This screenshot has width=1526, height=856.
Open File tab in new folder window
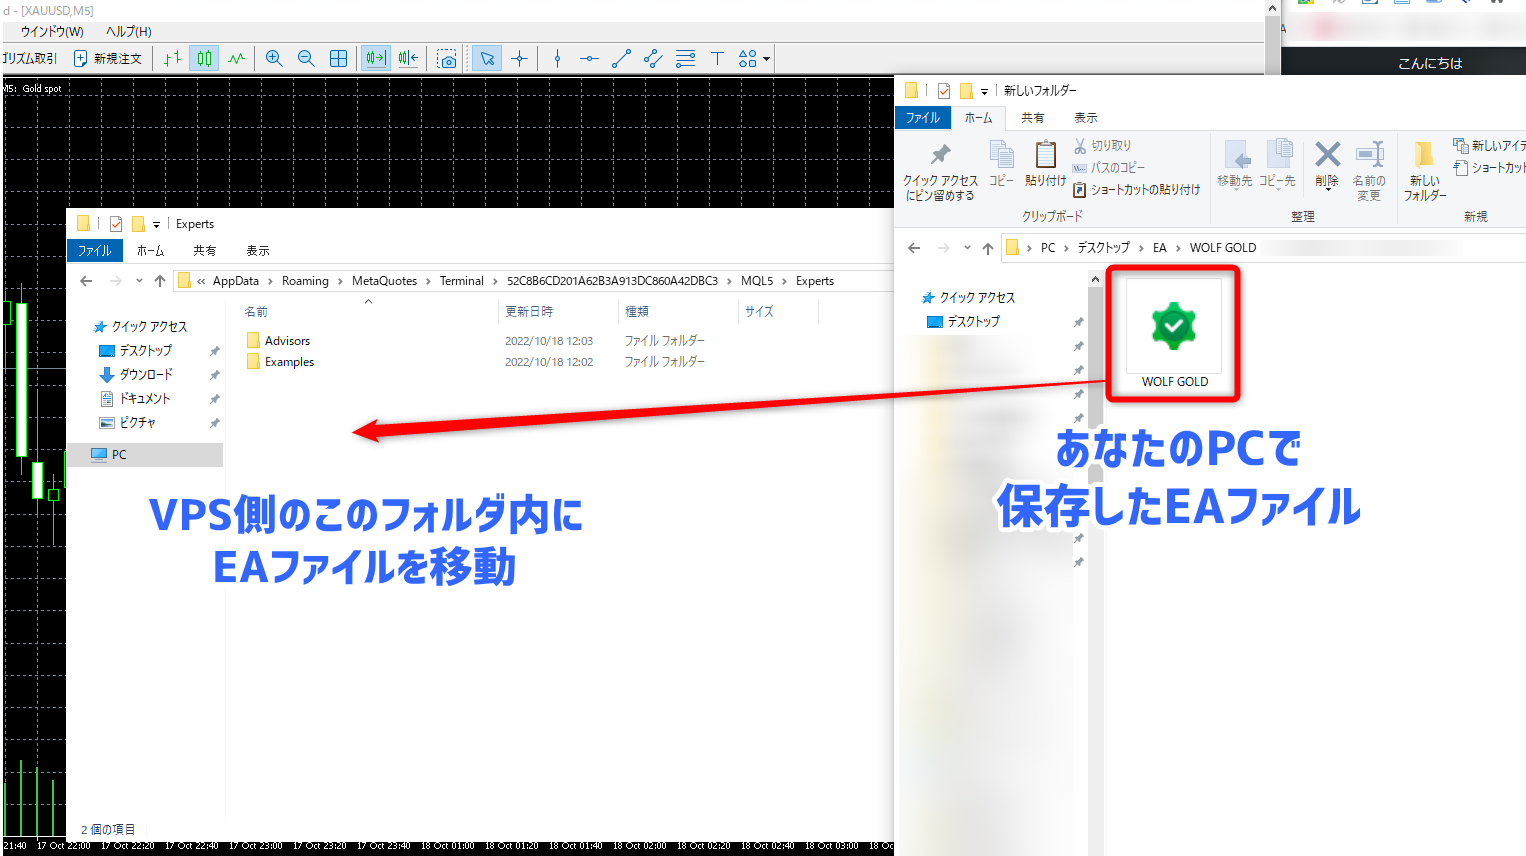click(x=922, y=118)
